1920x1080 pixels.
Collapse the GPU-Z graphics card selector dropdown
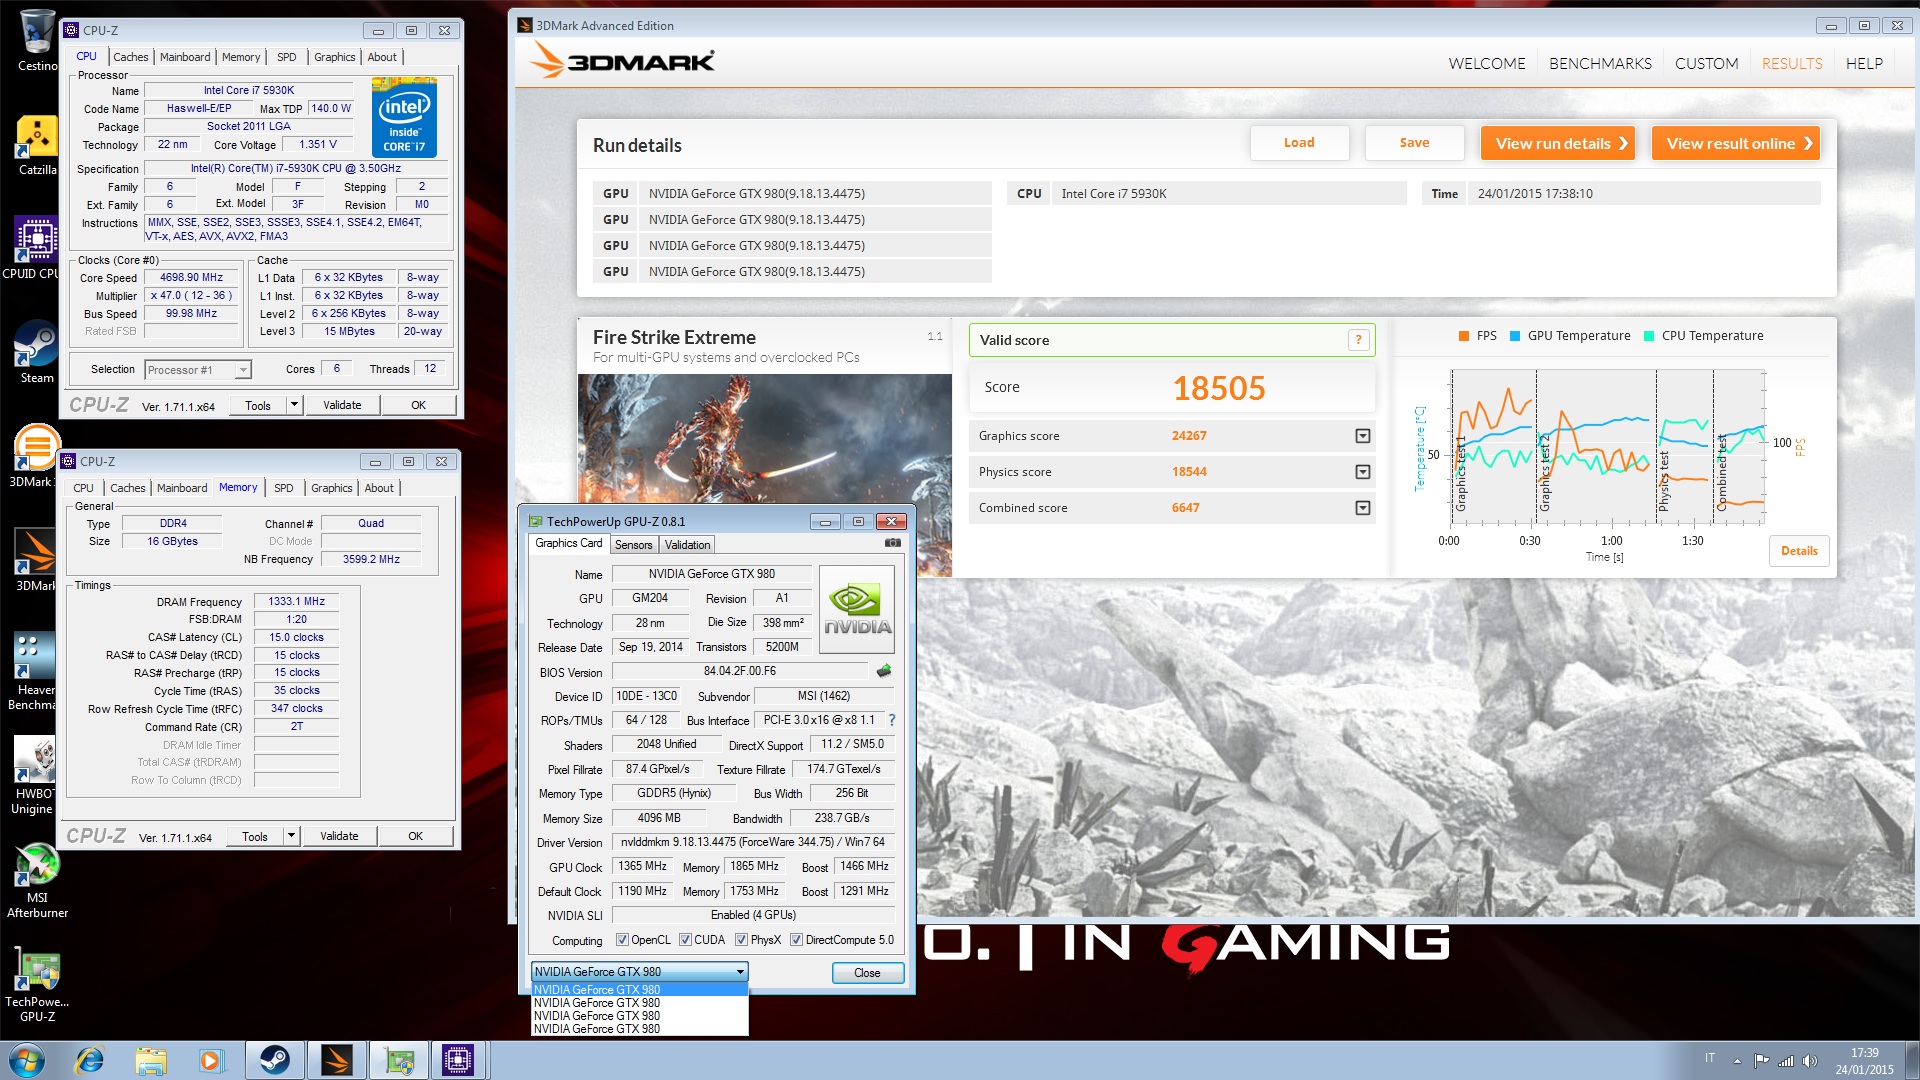tap(740, 972)
